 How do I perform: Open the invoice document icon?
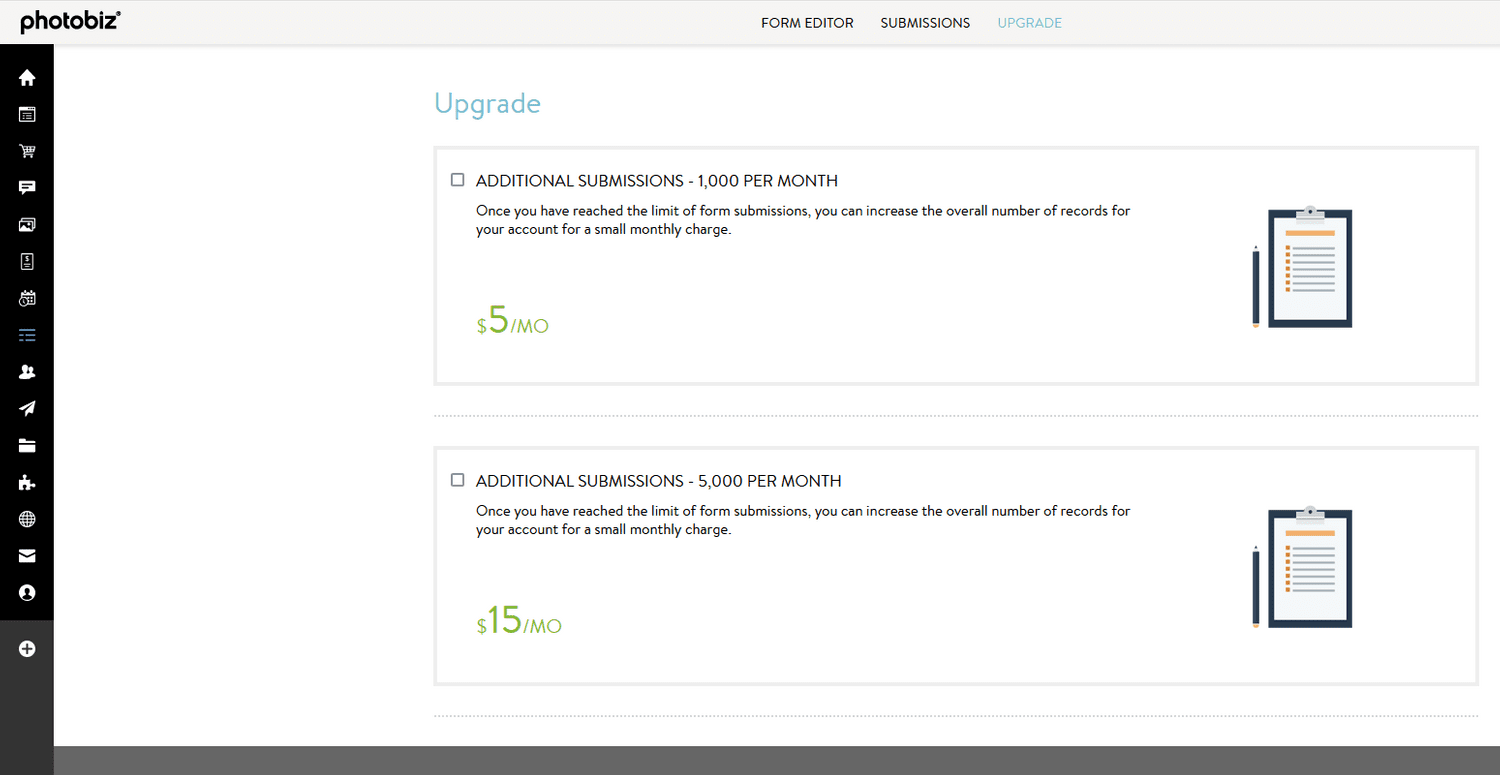pyautogui.click(x=27, y=261)
